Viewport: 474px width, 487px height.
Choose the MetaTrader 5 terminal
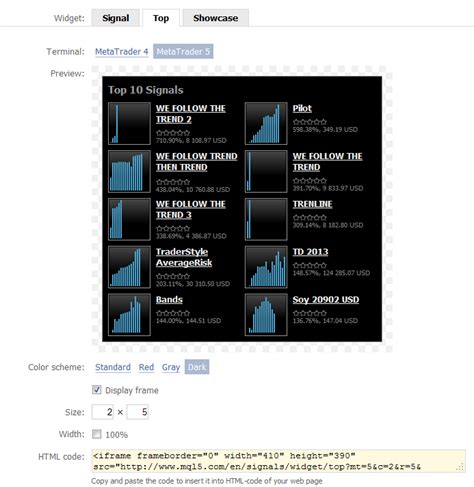tap(183, 52)
